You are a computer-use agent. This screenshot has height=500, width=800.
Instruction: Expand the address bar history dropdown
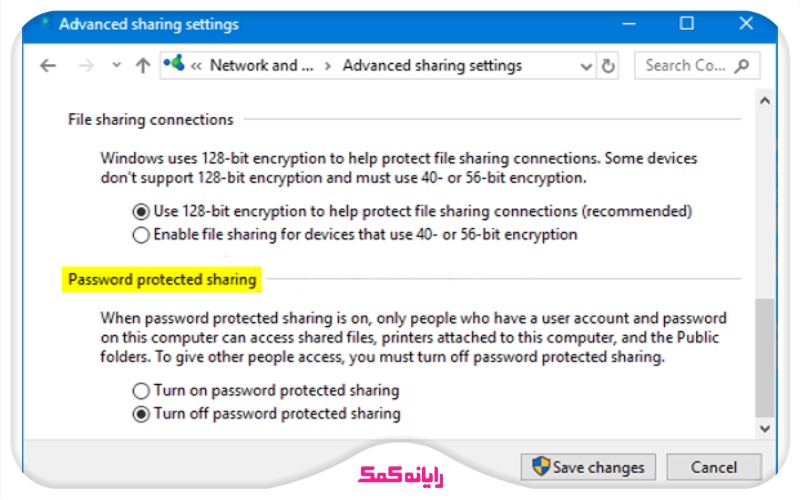(x=586, y=66)
